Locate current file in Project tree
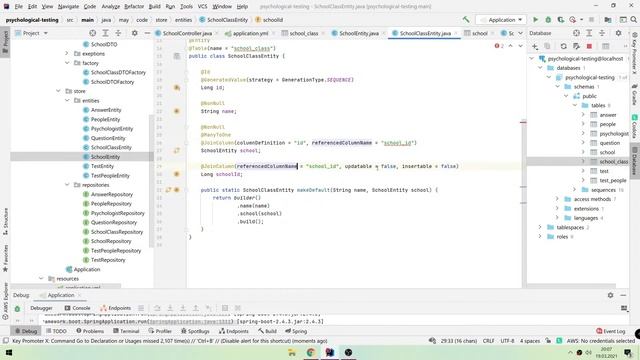 [x=93, y=33]
